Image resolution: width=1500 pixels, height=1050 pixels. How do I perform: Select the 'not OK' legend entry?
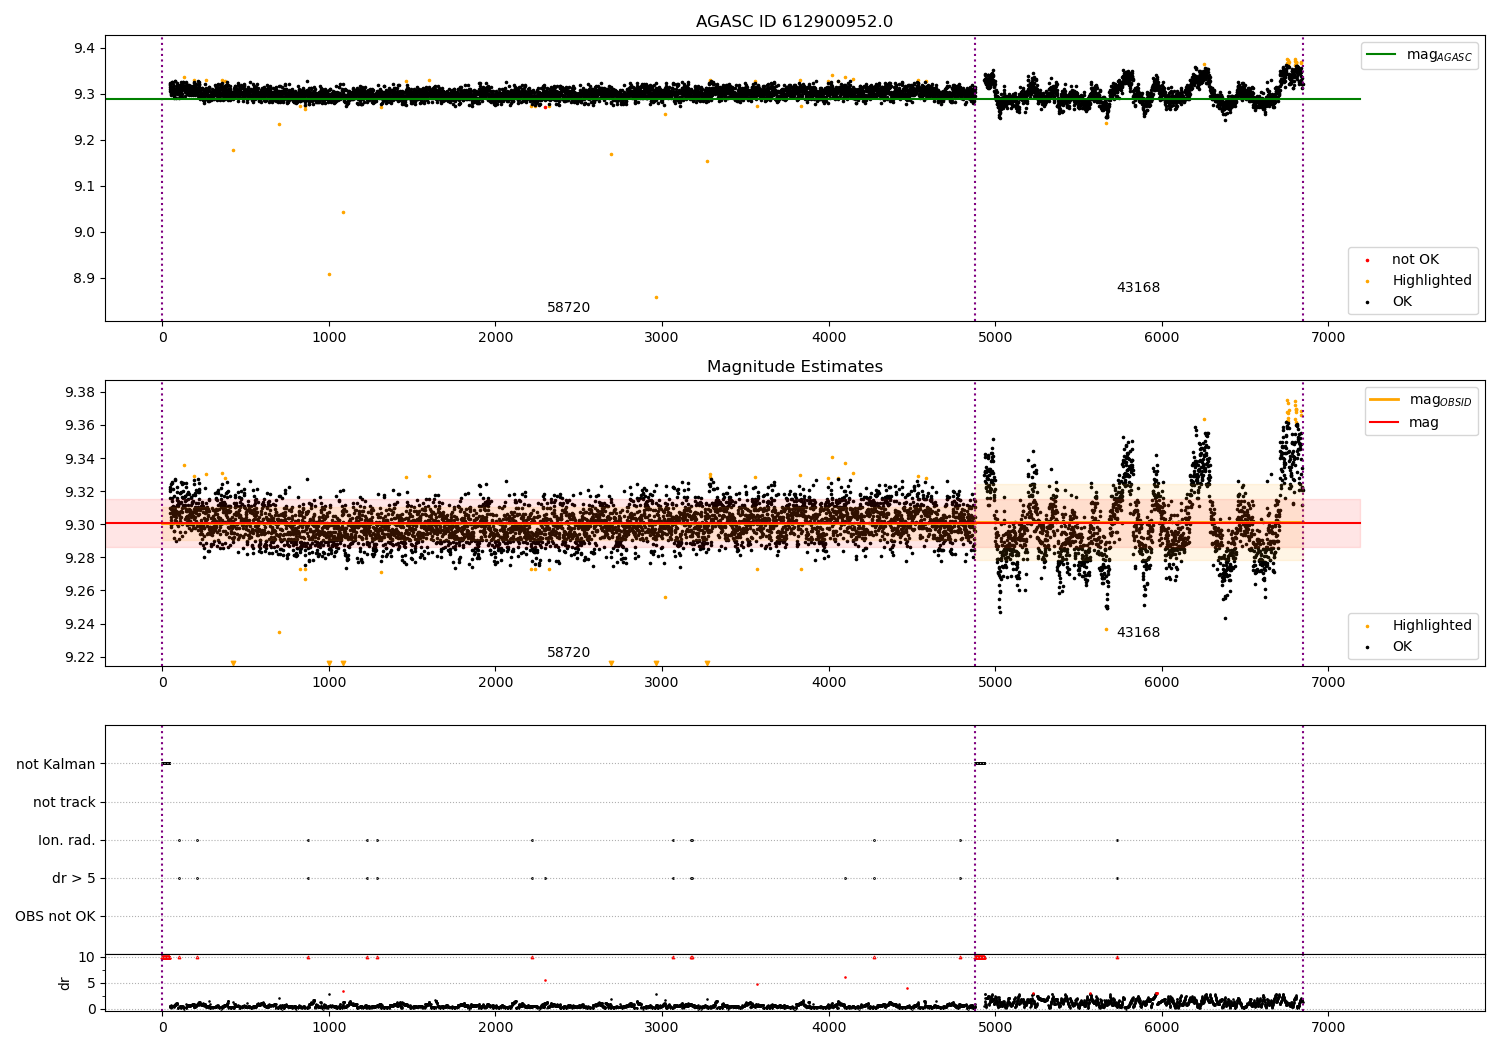pos(1415,260)
